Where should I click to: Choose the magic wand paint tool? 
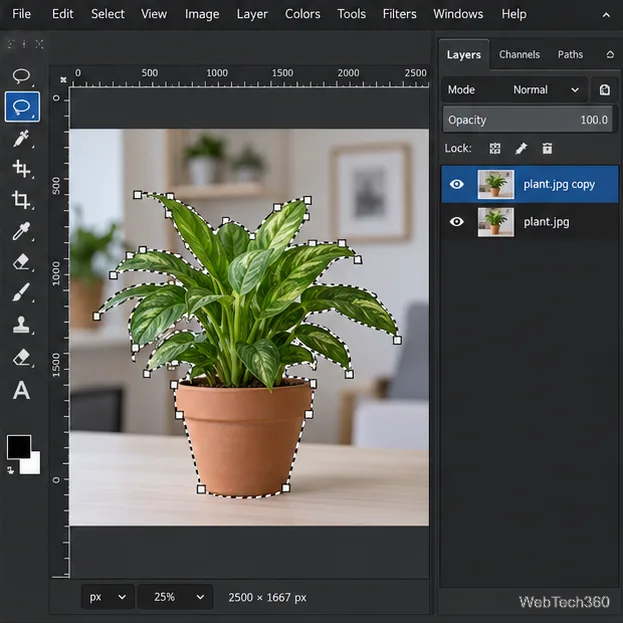(x=21, y=138)
